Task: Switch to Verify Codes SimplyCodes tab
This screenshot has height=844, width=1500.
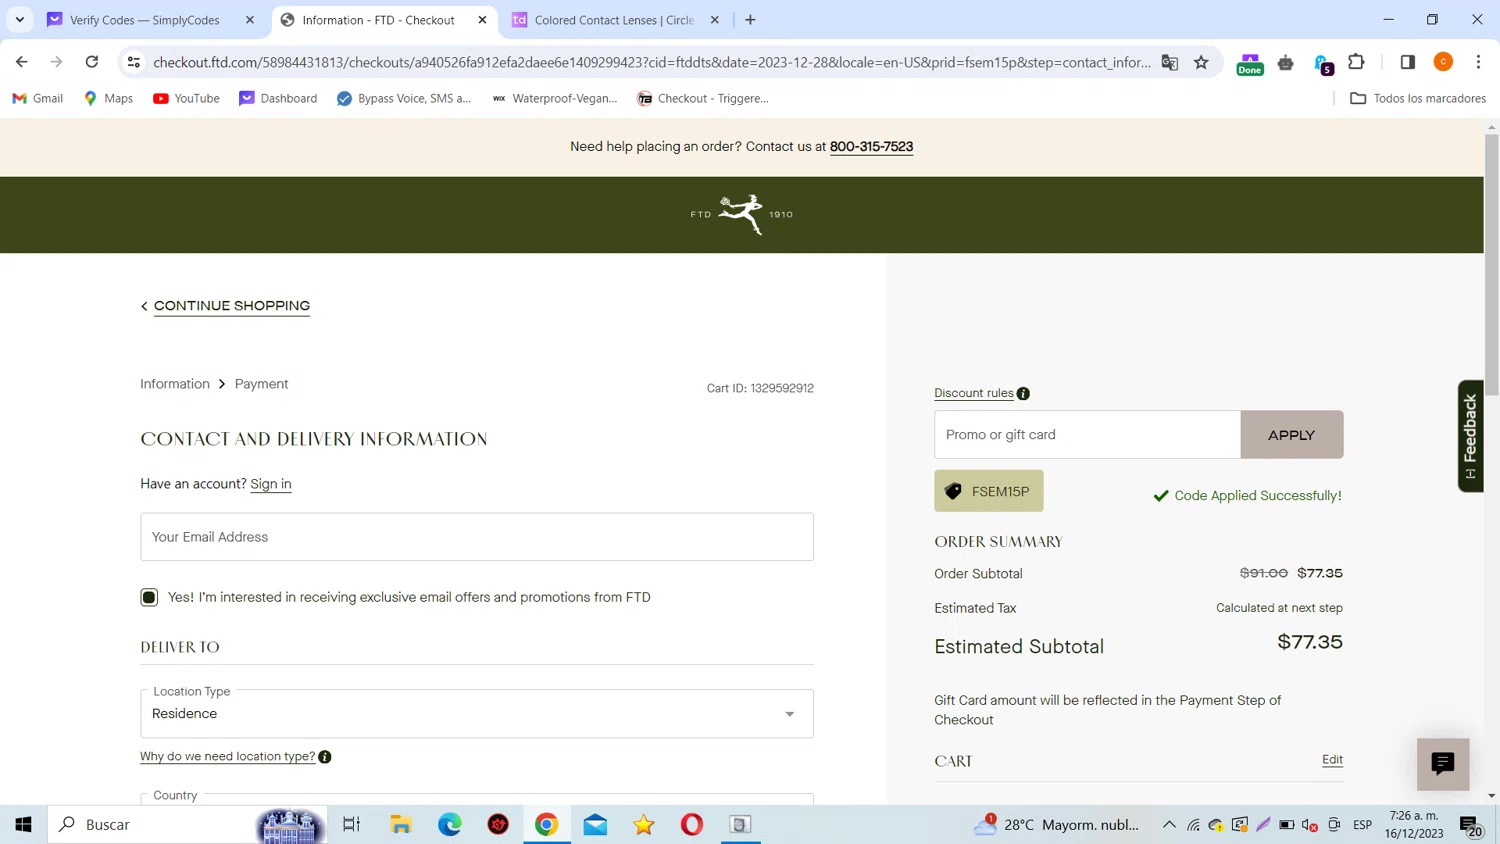Action: point(145,20)
